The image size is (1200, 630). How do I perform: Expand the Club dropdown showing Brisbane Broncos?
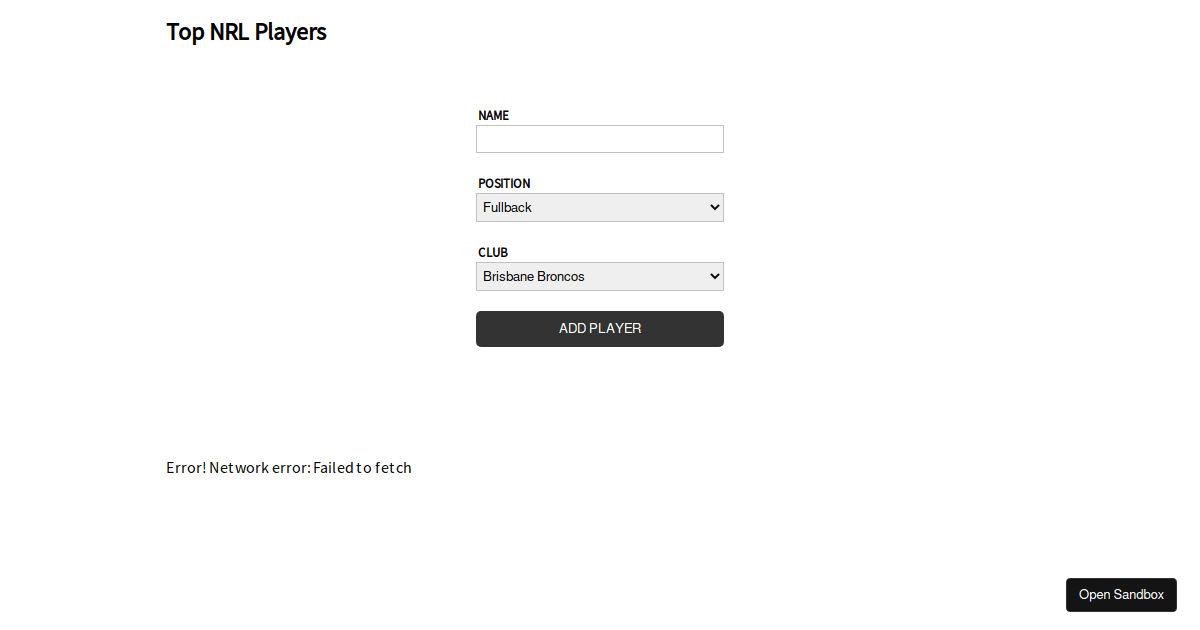(x=599, y=276)
